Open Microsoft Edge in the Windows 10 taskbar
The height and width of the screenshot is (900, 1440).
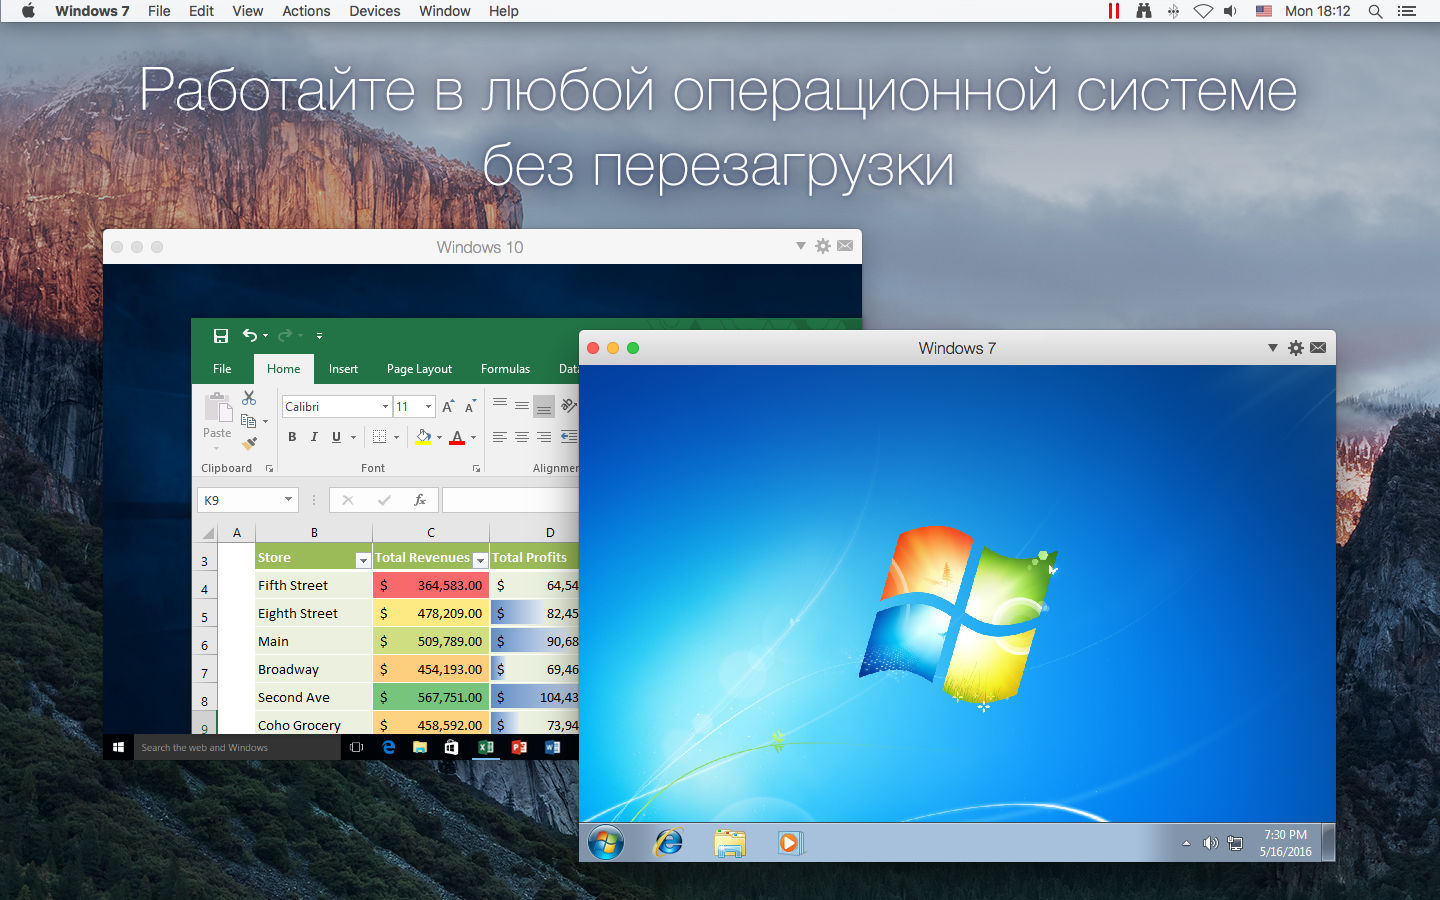[x=389, y=747]
